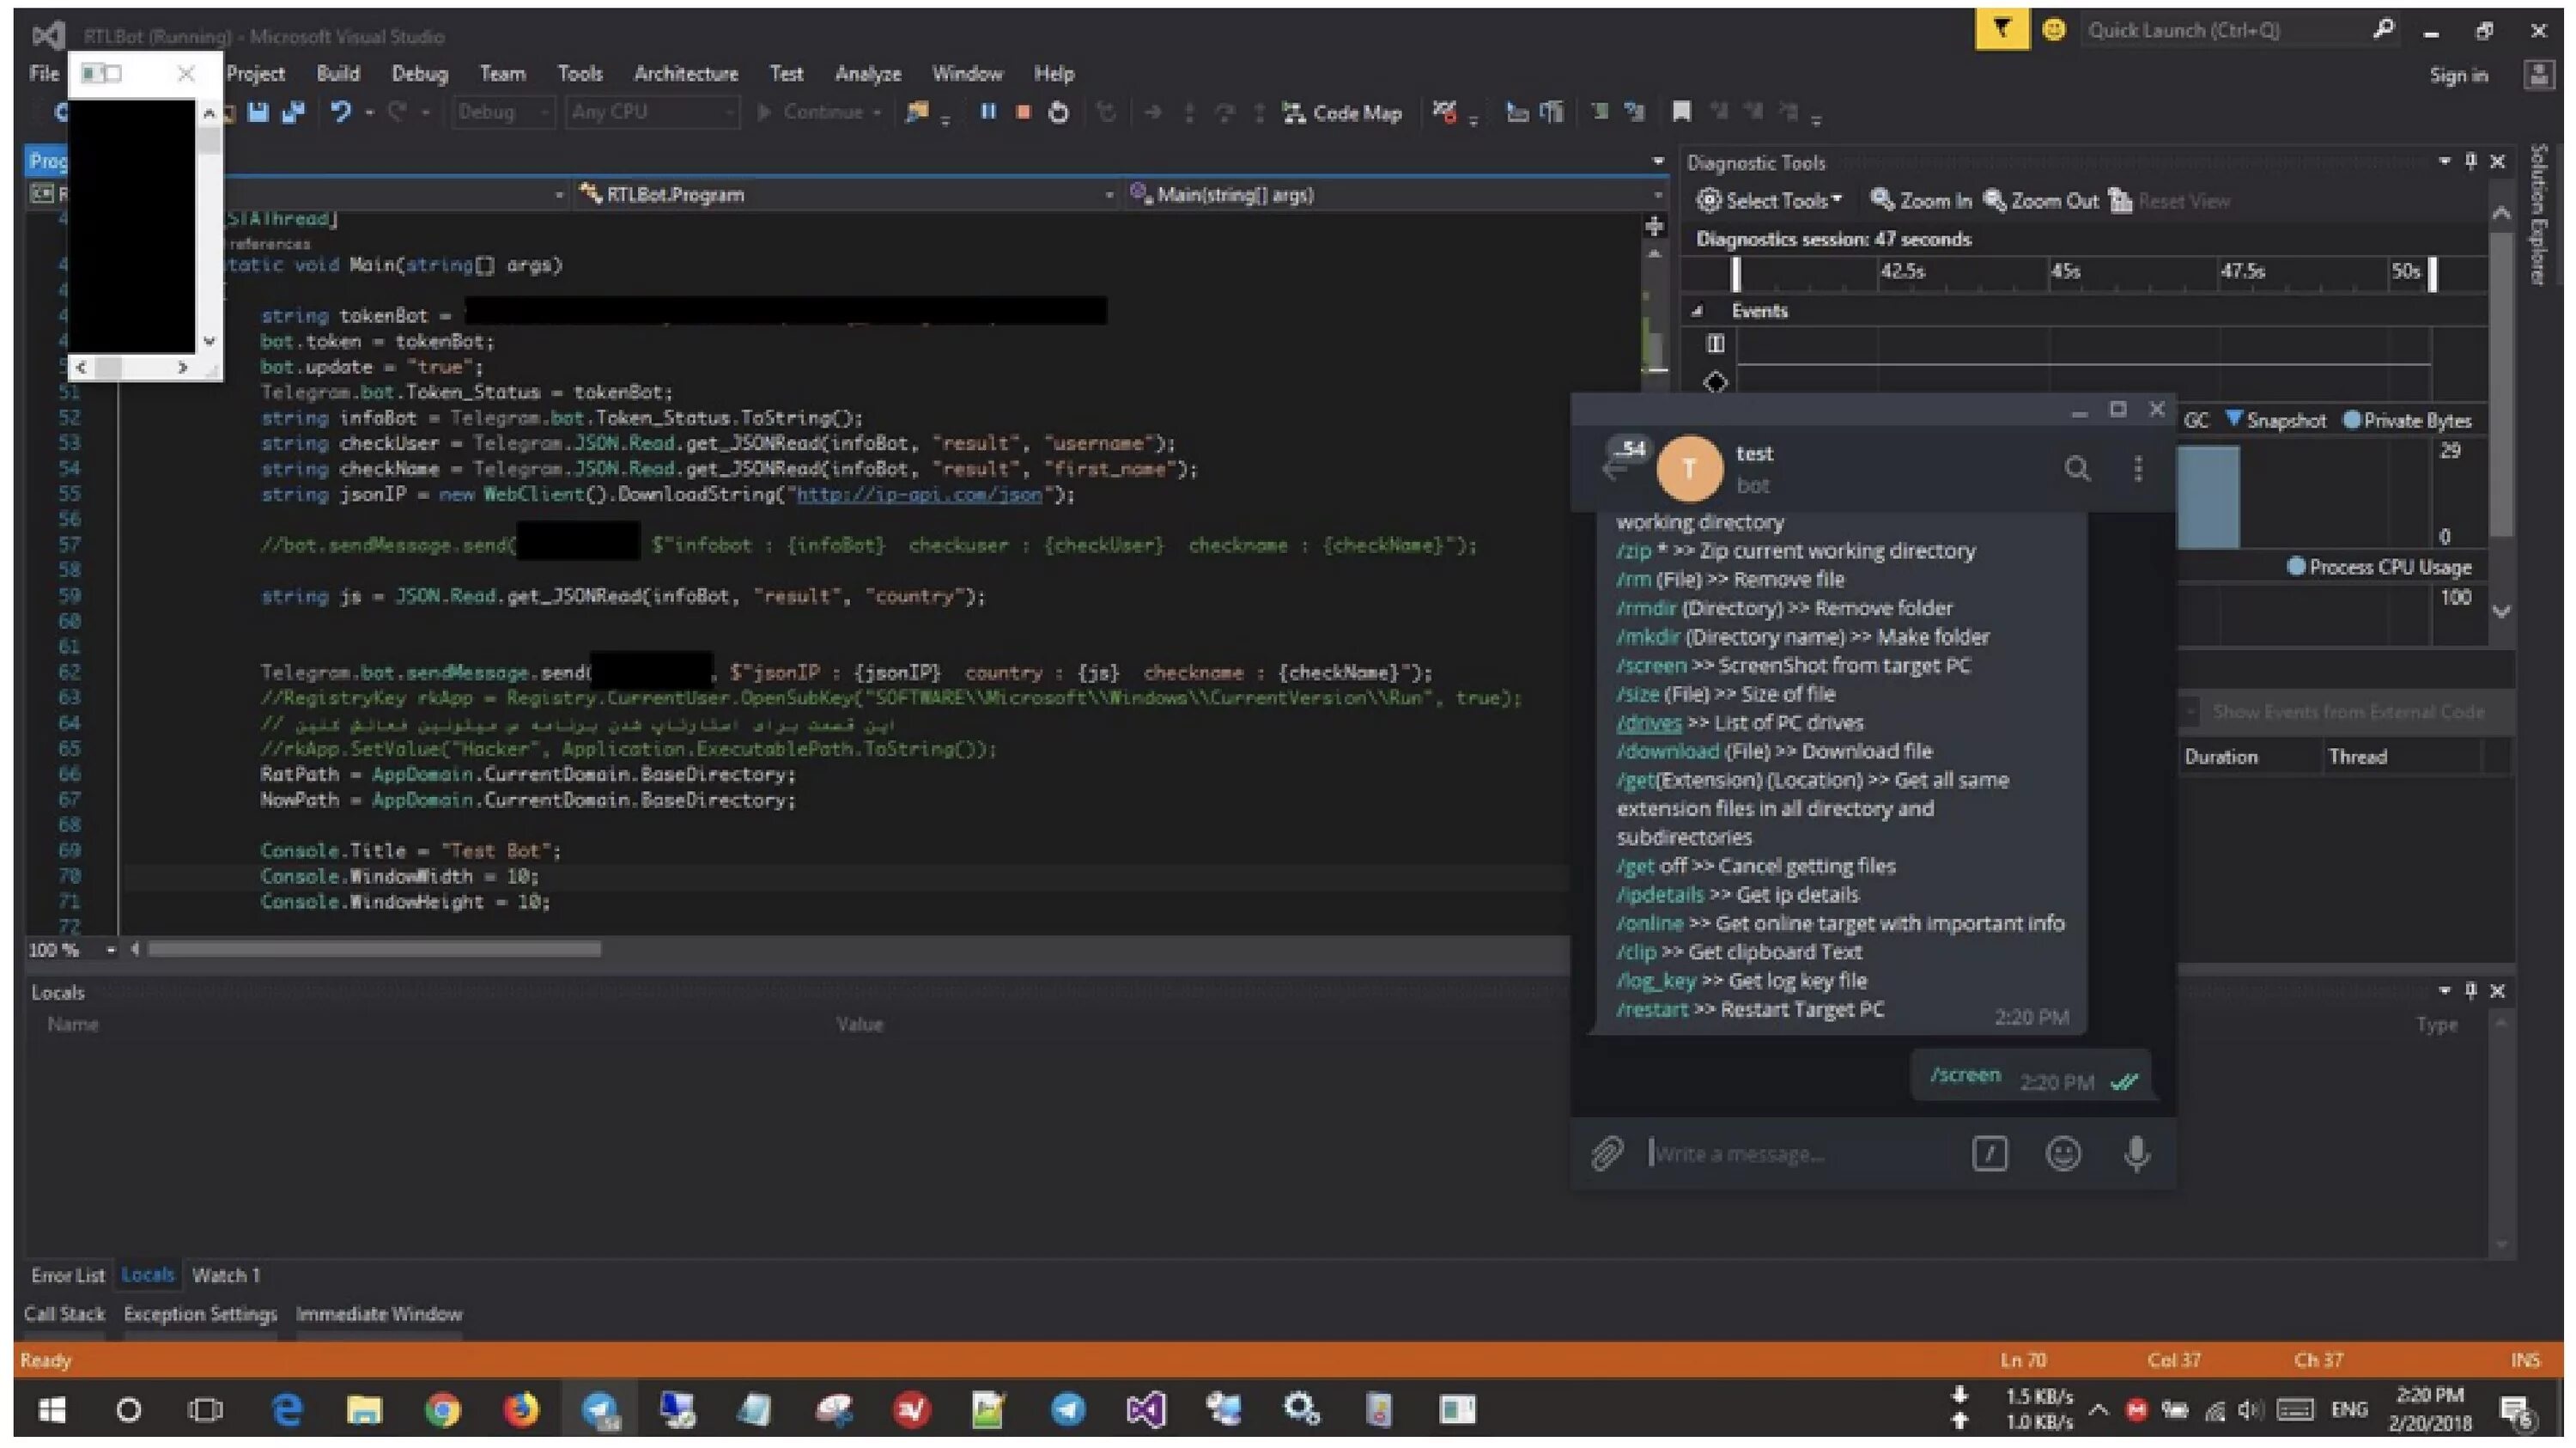
Task: Collapse the Events section expander
Action: point(1697,311)
